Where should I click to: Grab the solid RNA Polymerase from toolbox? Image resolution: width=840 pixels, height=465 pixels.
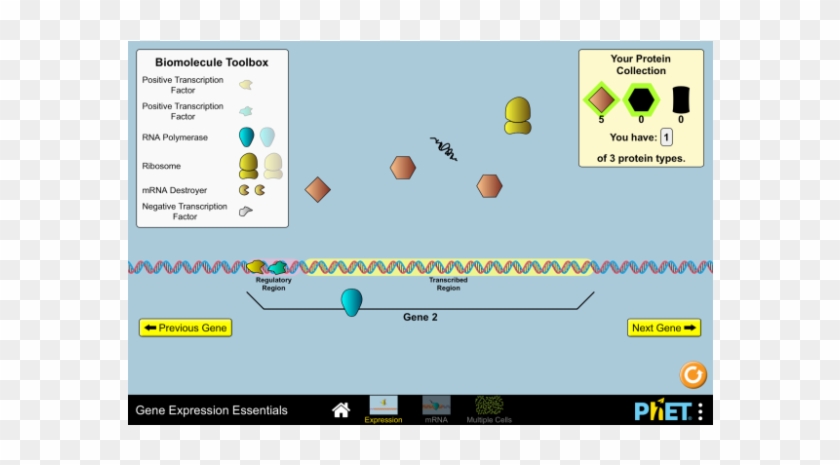tap(246, 137)
